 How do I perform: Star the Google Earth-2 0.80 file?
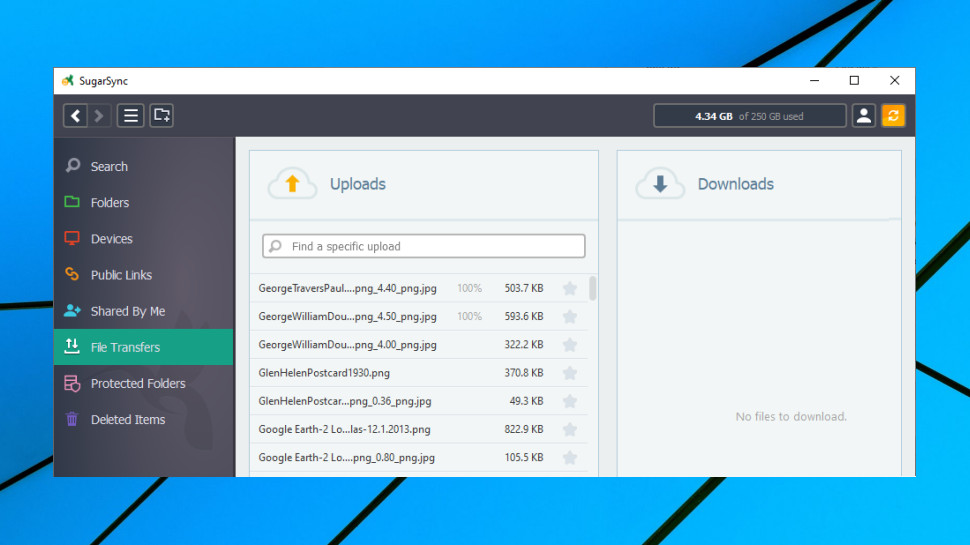coord(570,458)
